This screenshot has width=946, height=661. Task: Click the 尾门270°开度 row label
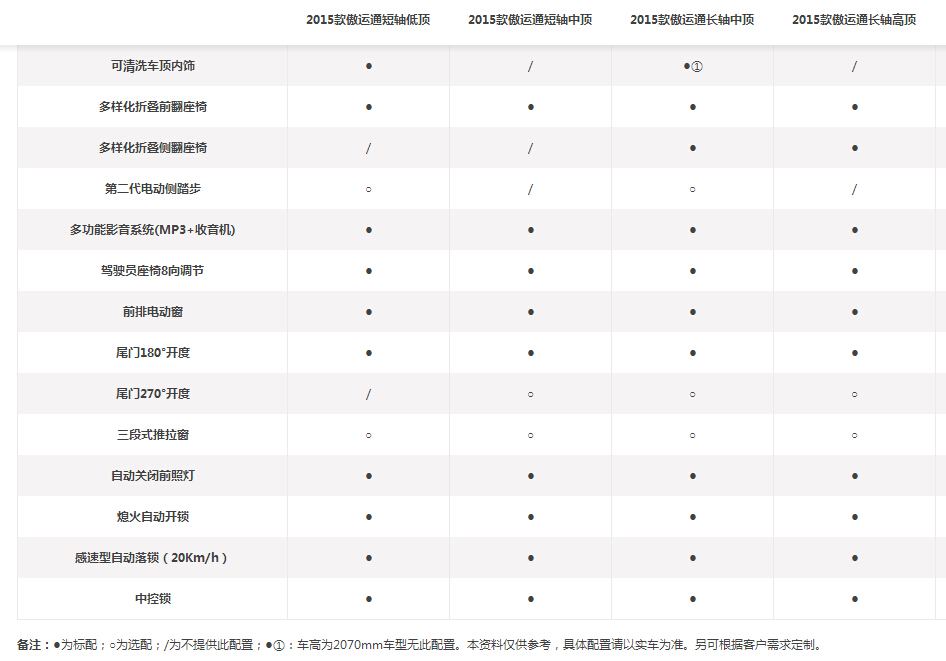pyautogui.click(x=153, y=394)
